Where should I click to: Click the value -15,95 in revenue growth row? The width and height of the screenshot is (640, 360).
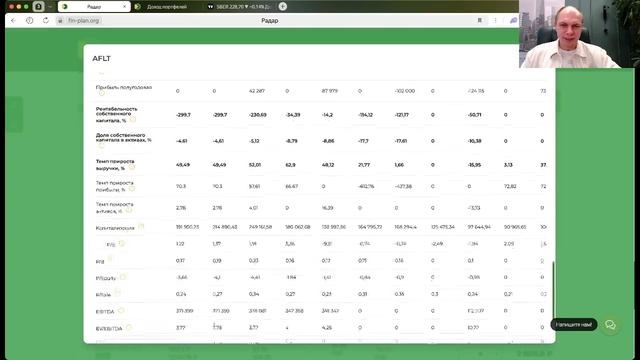tap(474, 165)
